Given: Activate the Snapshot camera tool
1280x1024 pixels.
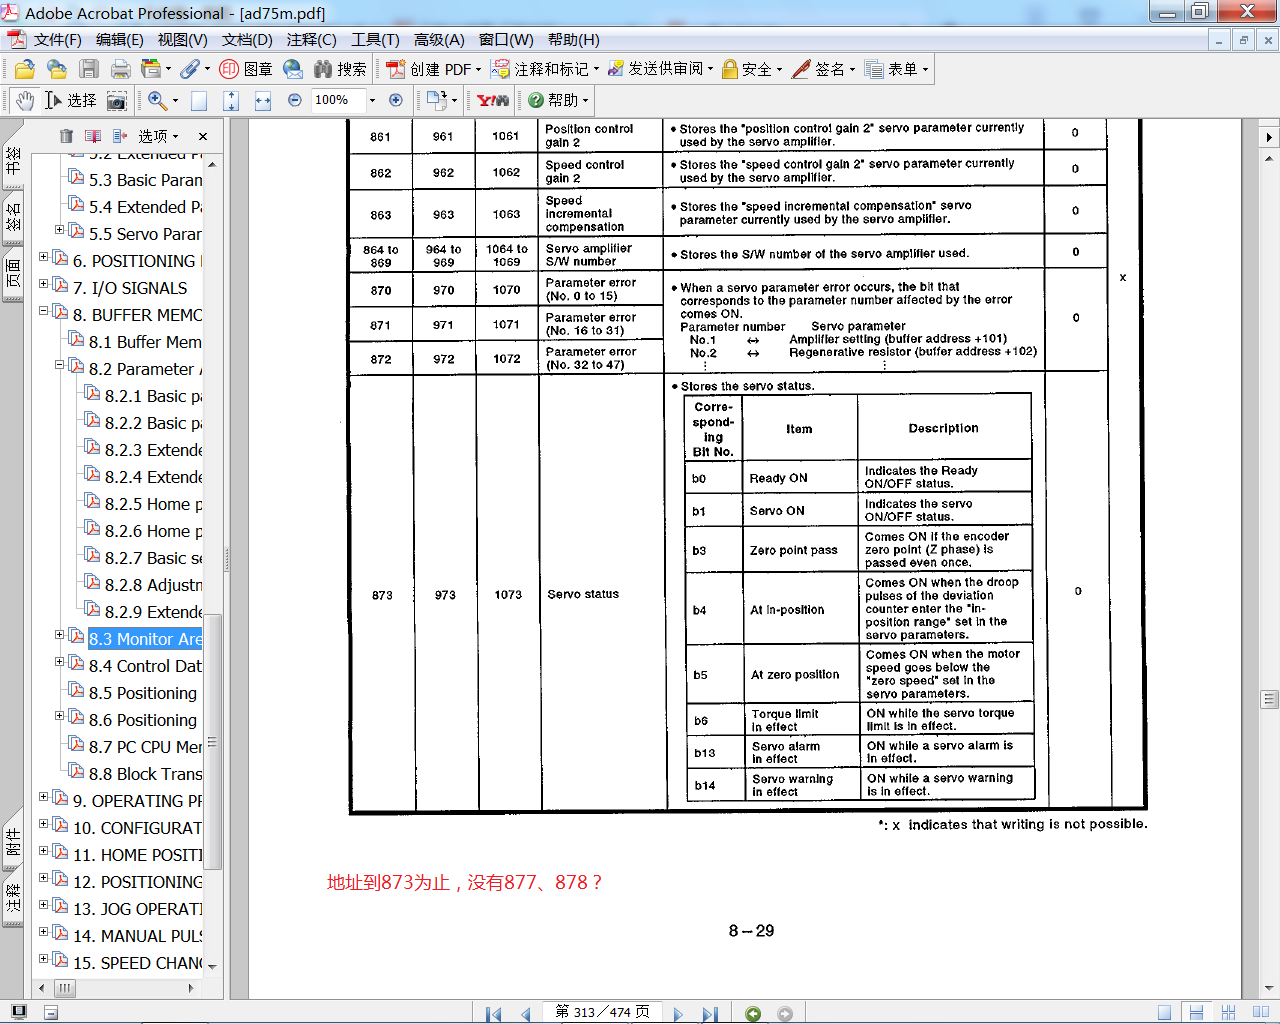Looking at the screenshot, I should (117, 100).
